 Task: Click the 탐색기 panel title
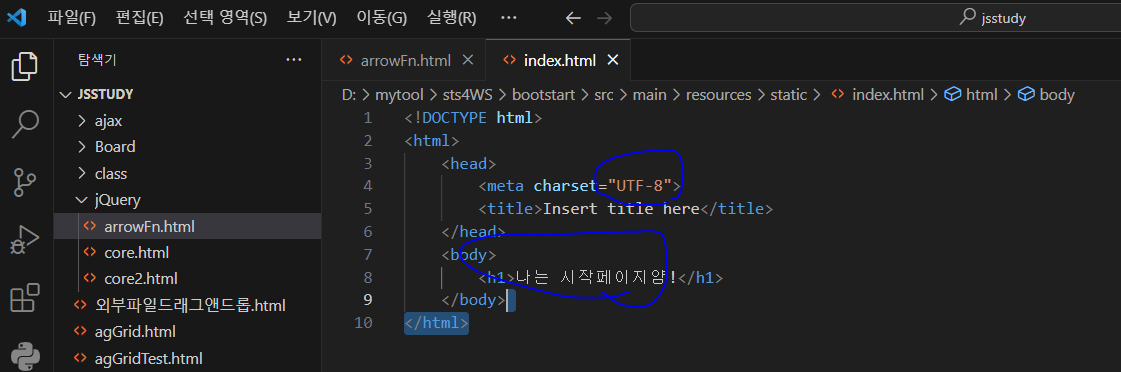click(x=97, y=60)
